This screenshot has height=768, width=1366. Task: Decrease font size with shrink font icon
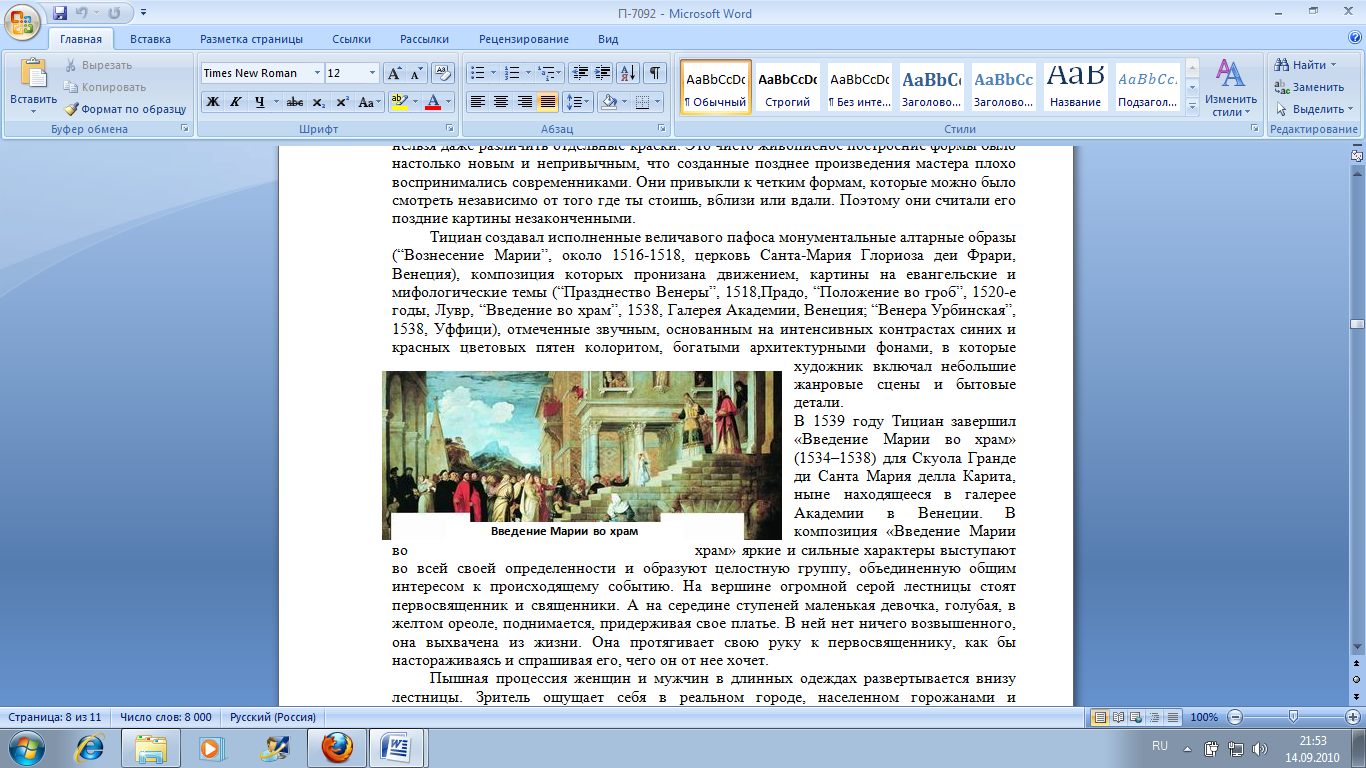pyautogui.click(x=416, y=73)
